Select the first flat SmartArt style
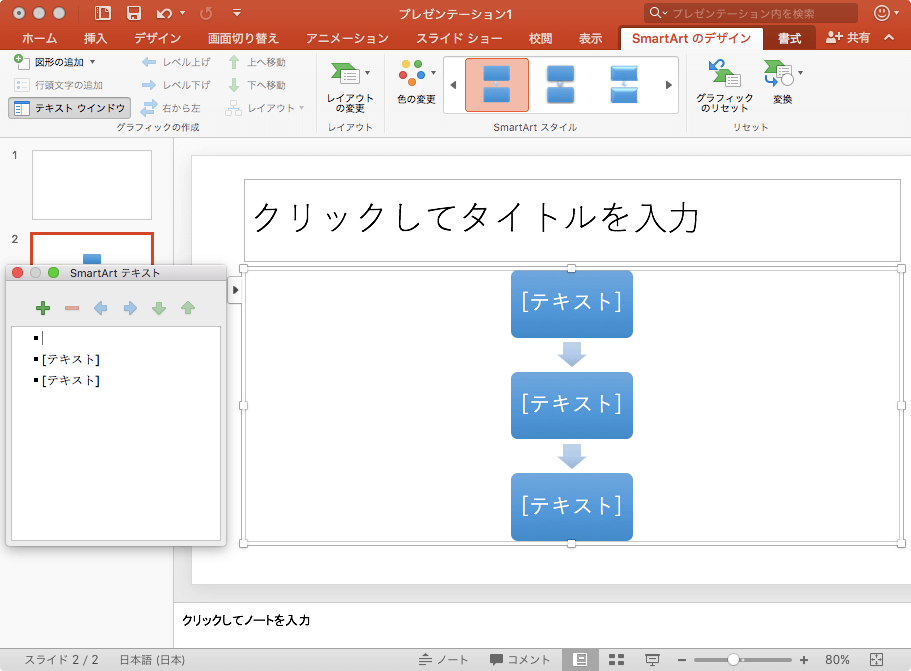 [497, 85]
